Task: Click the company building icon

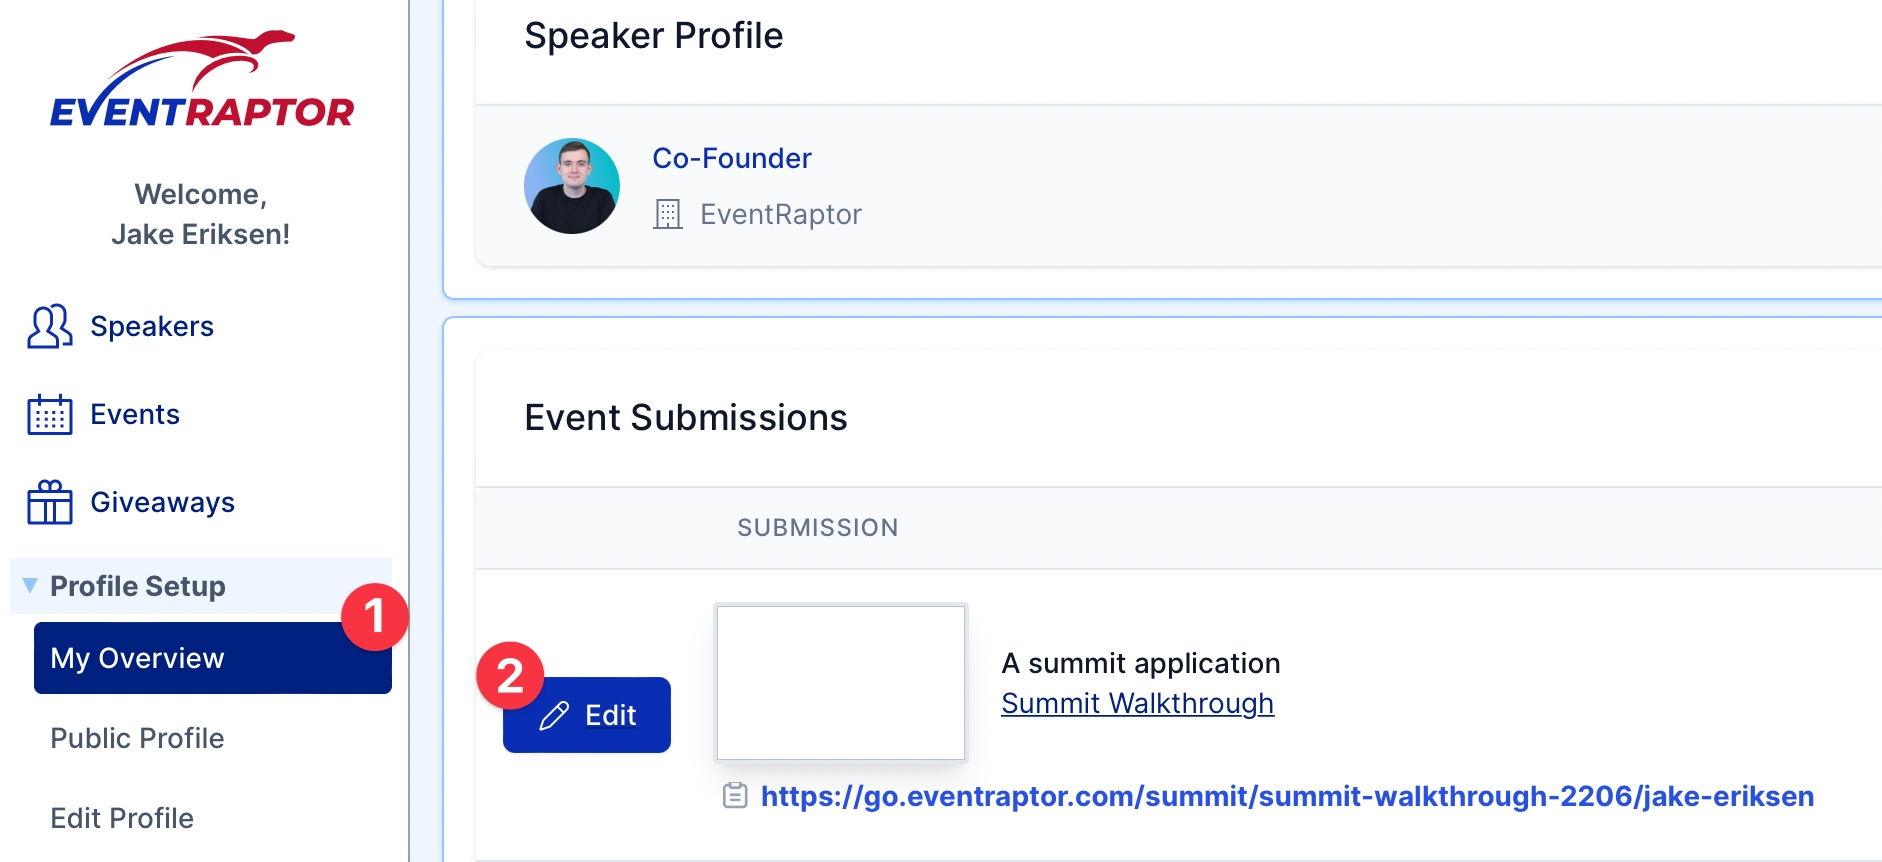Action: [668, 214]
